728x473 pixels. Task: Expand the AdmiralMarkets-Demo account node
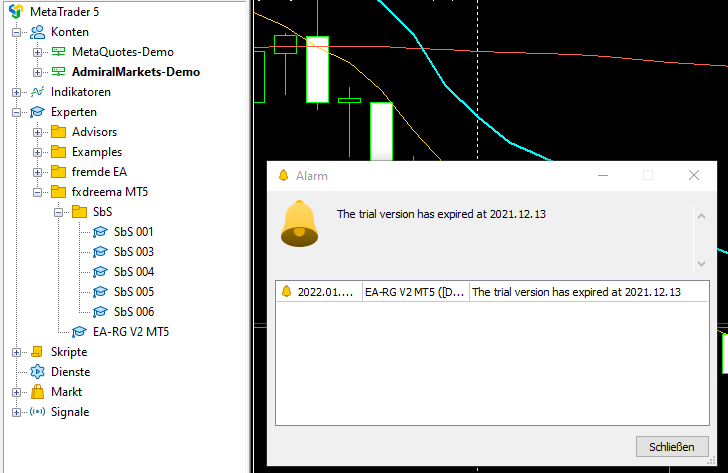(x=37, y=72)
